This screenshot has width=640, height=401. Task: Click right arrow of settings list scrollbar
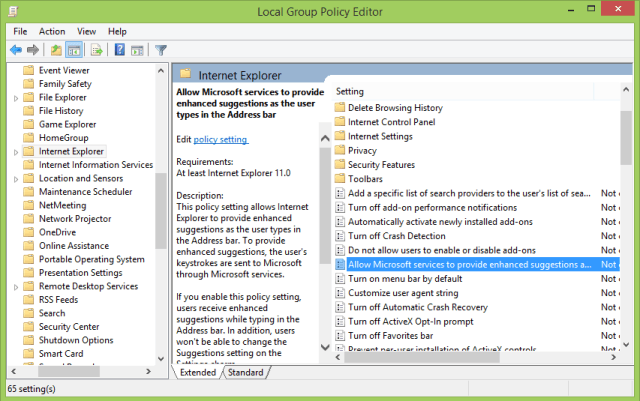[613, 357]
